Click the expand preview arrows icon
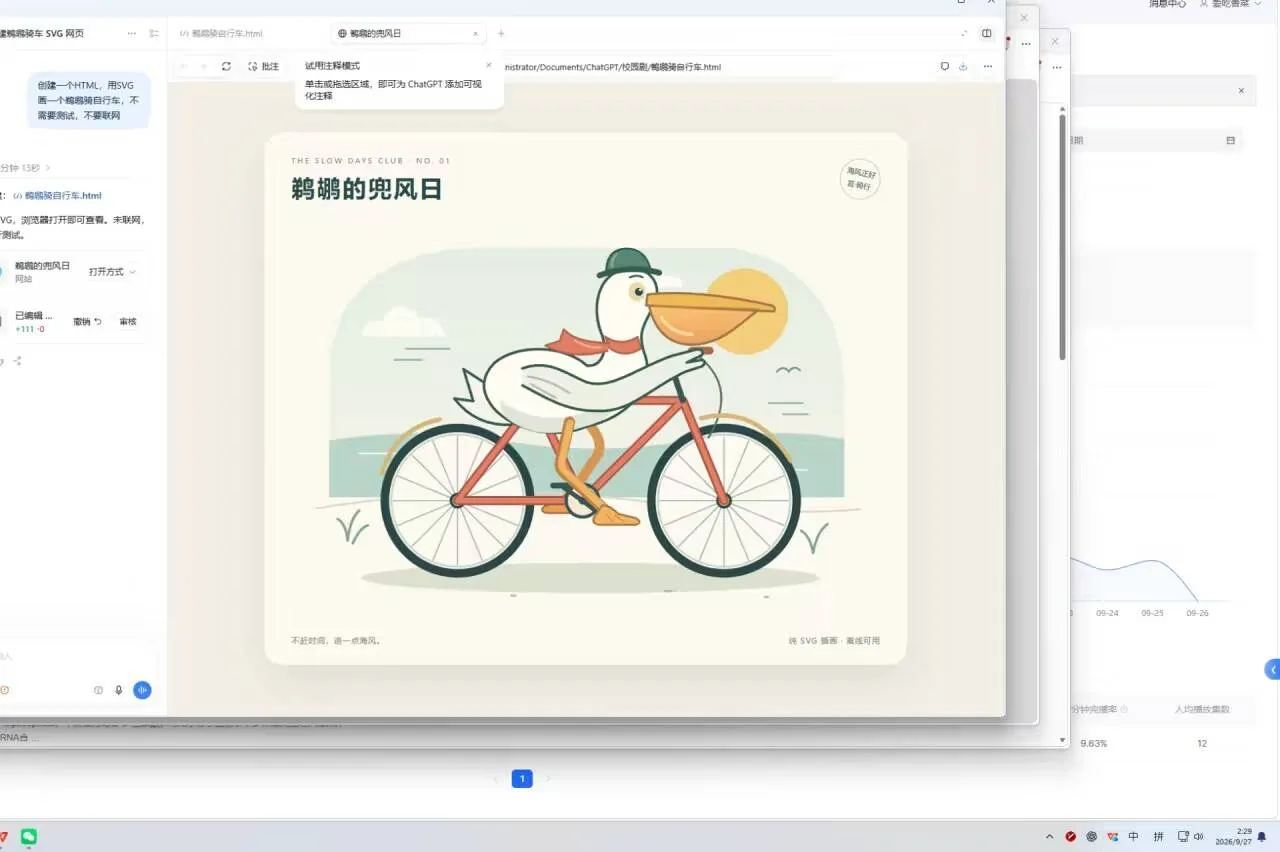The width and height of the screenshot is (1280, 852). pyautogui.click(x=964, y=33)
